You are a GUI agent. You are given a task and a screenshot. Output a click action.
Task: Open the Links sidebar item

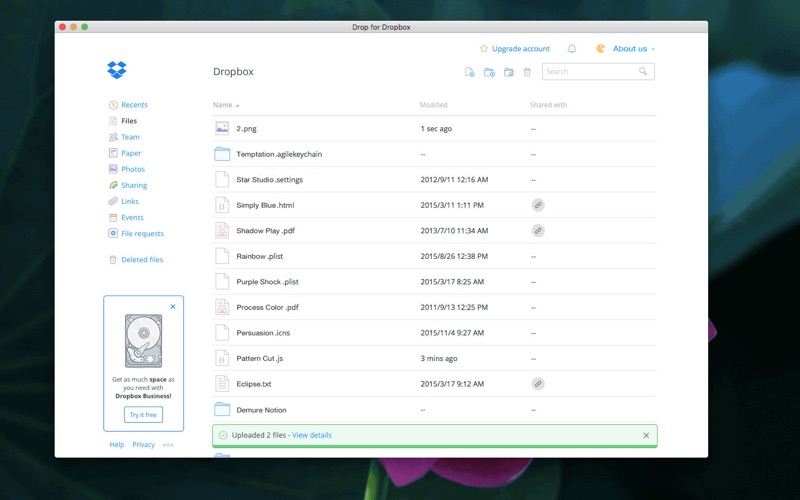(130, 201)
